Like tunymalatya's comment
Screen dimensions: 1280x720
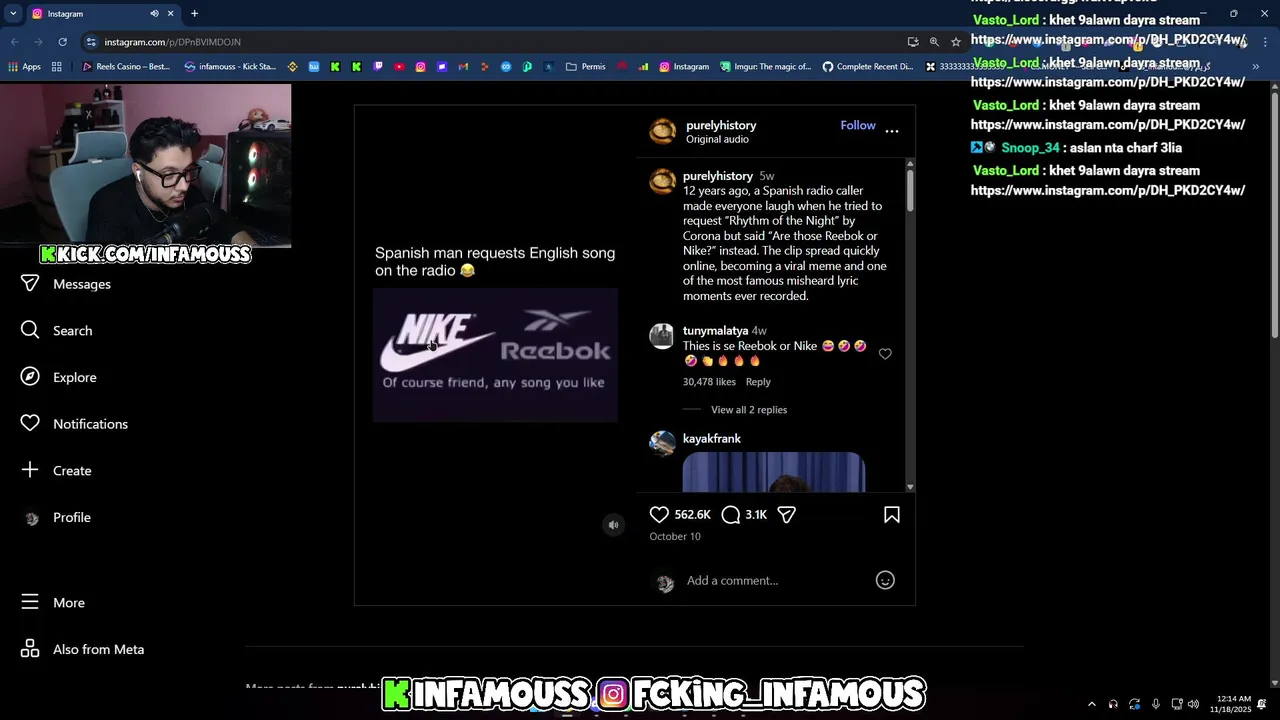click(x=885, y=354)
